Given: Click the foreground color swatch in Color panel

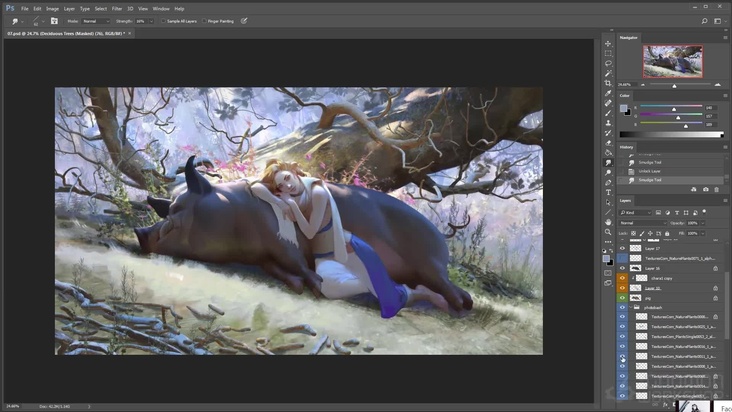Looking at the screenshot, I should coord(623,107).
